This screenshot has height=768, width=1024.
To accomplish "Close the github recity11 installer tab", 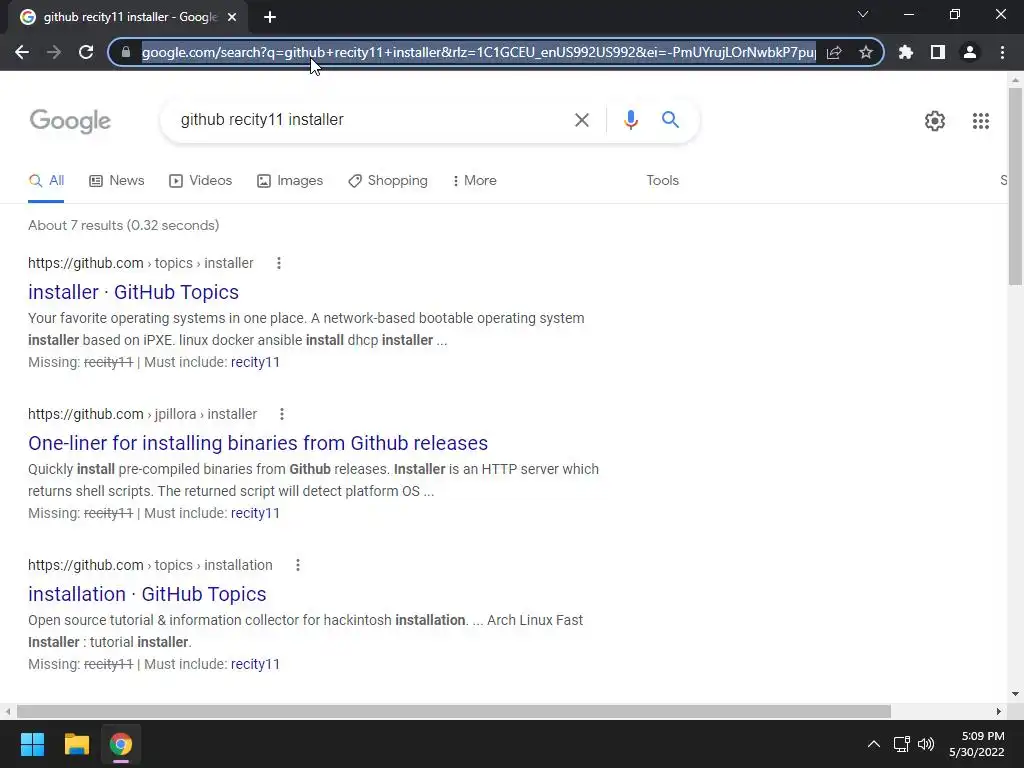I will [232, 18].
